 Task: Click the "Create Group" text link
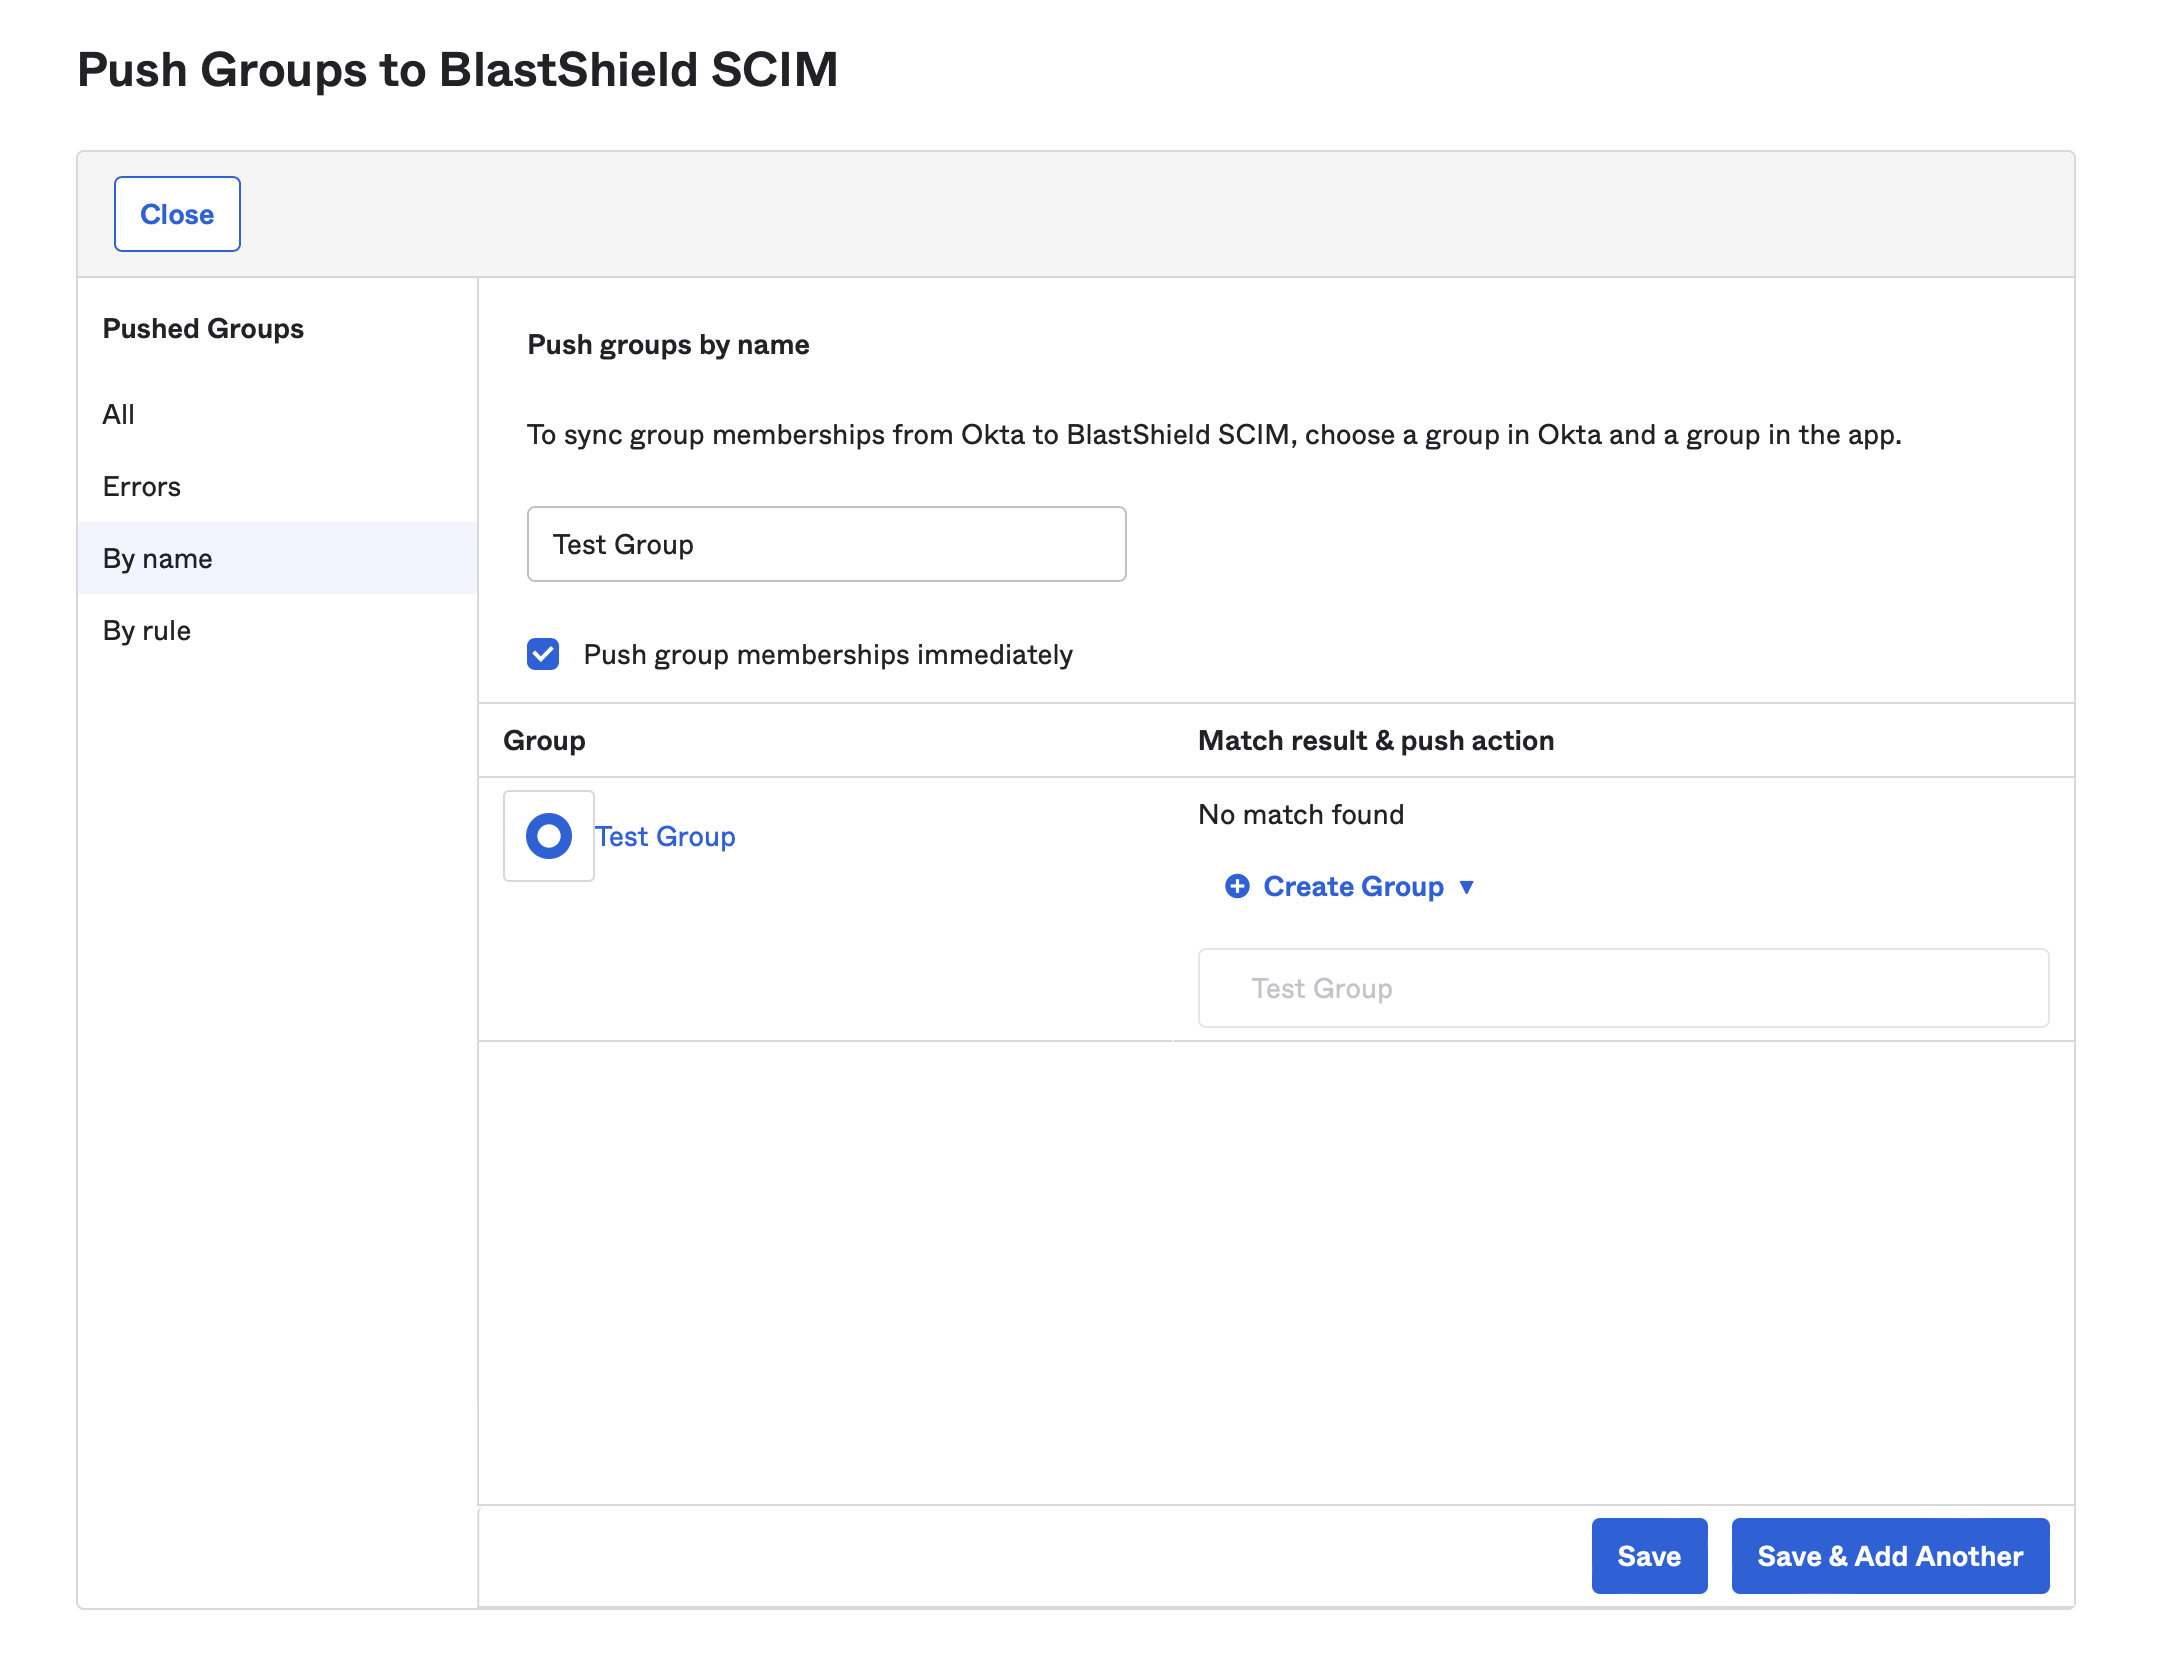[1353, 886]
